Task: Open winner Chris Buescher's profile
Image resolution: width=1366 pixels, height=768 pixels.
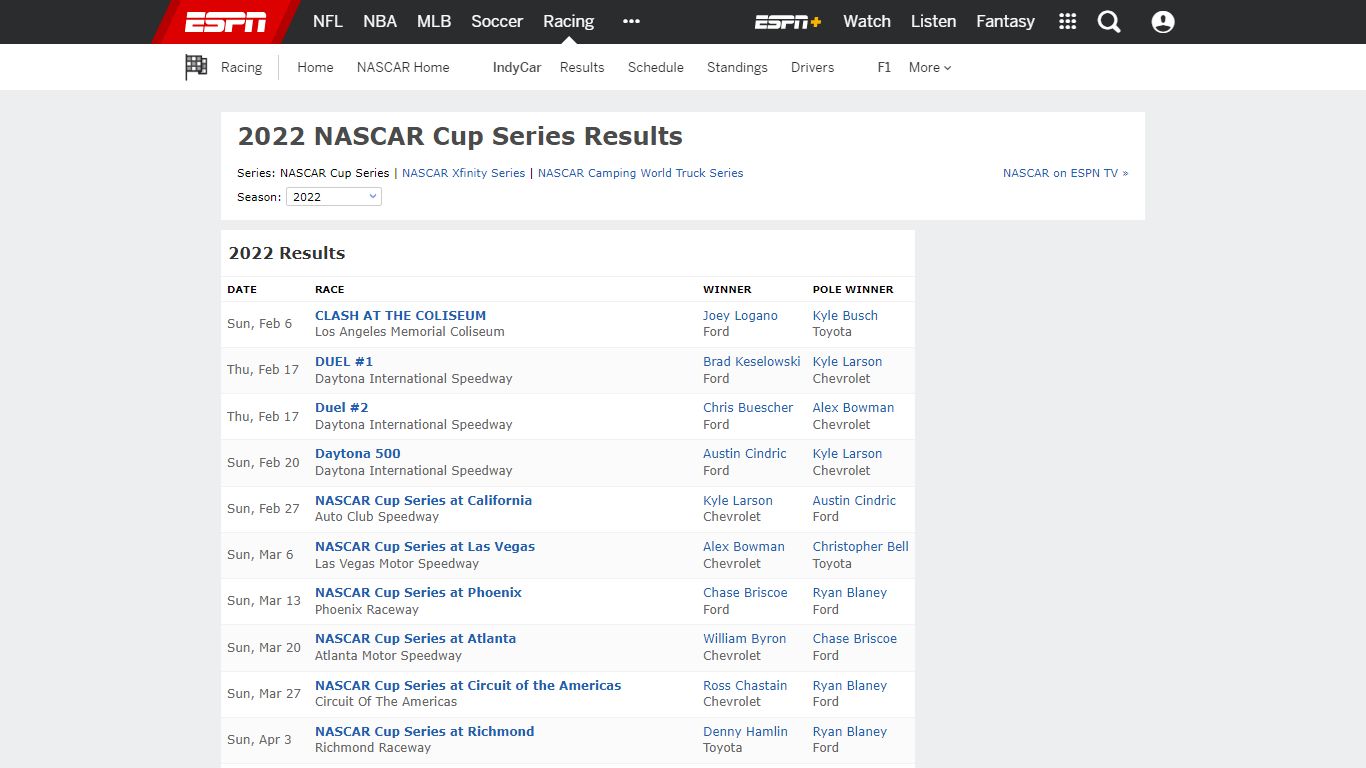Action: point(748,407)
